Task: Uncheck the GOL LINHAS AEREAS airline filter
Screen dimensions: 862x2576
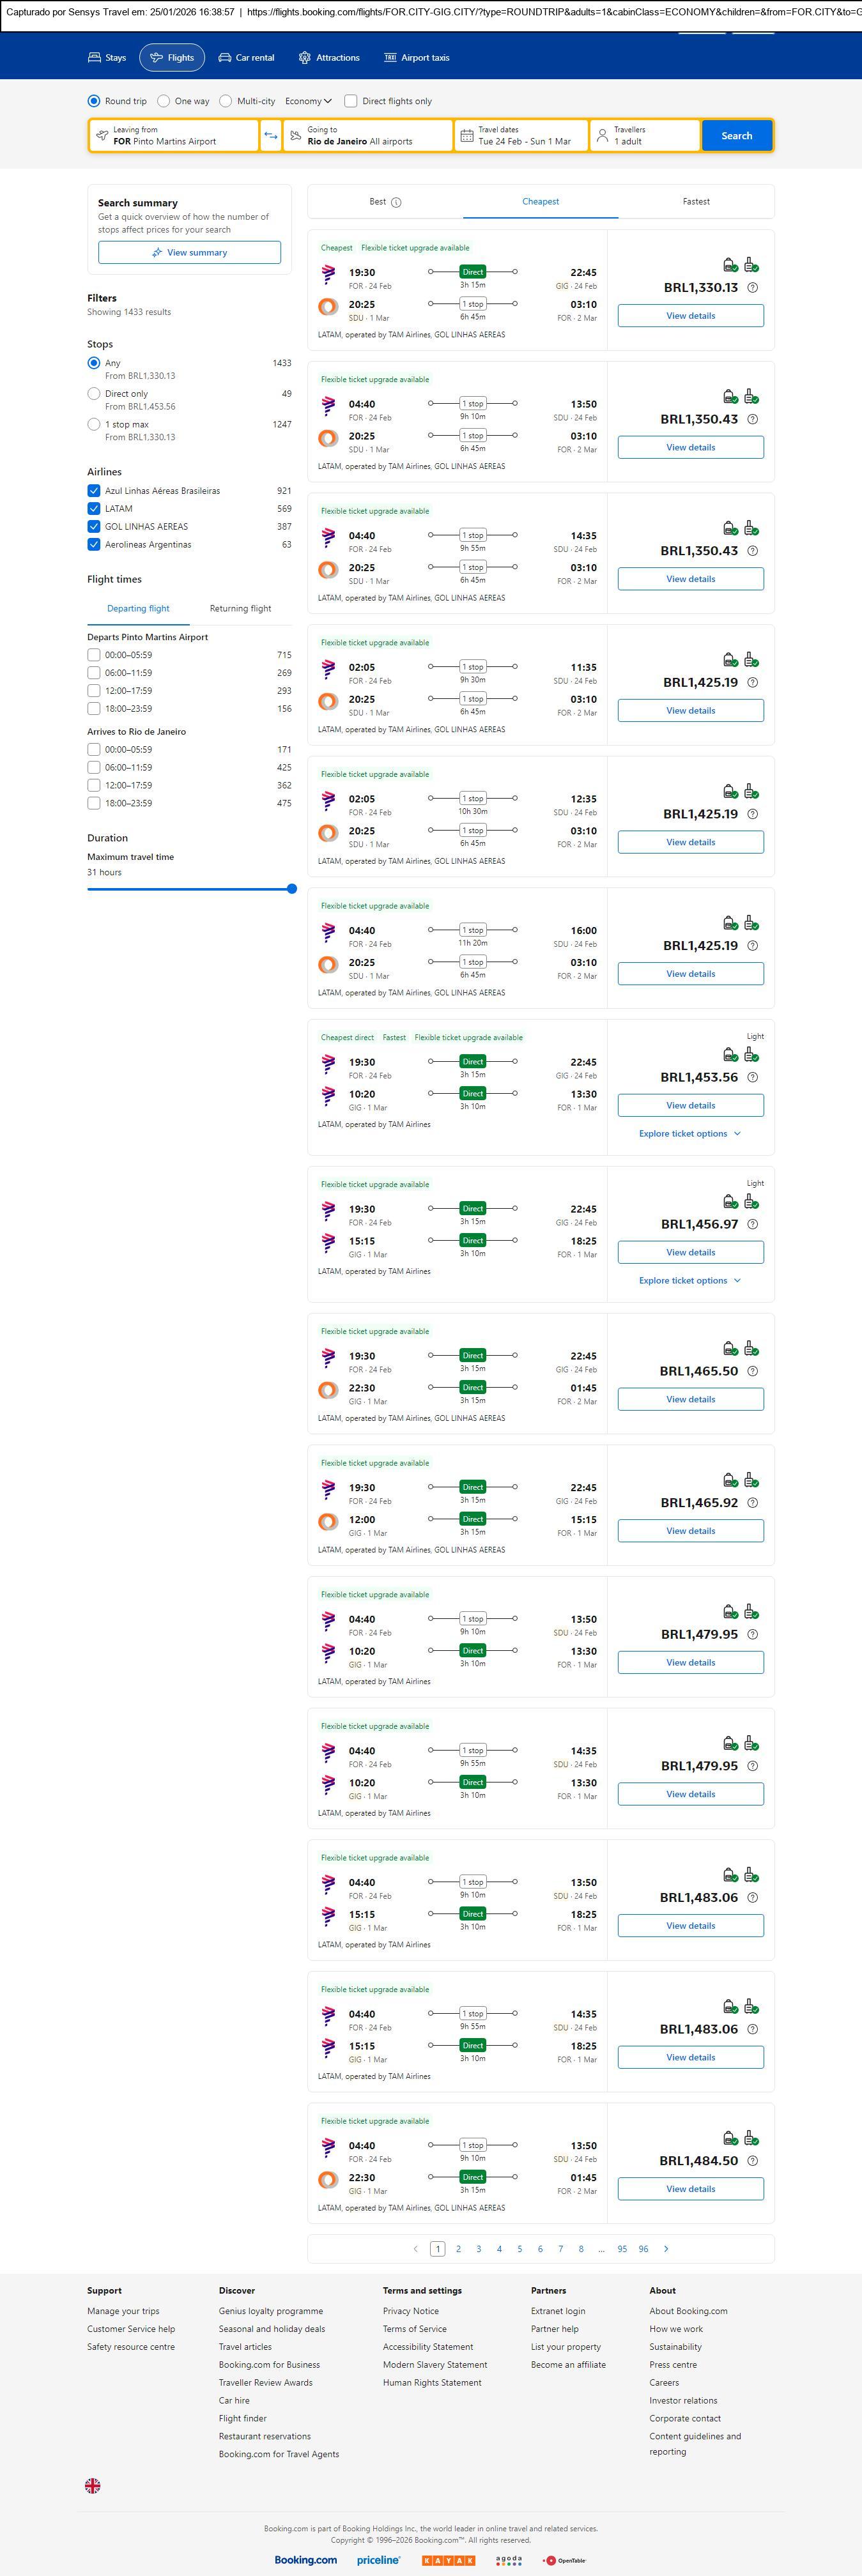Action: pyautogui.click(x=94, y=527)
